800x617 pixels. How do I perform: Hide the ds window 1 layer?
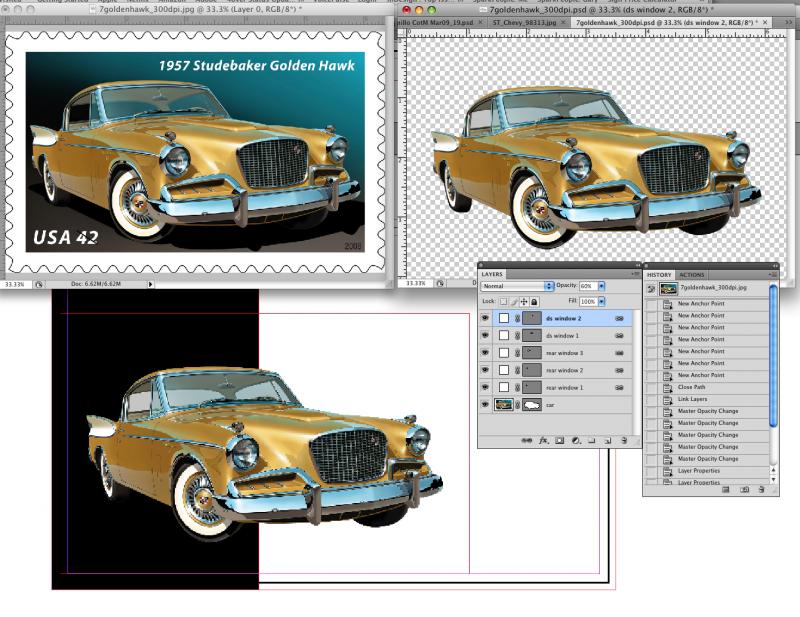pyautogui.click(x=485, y=336)
